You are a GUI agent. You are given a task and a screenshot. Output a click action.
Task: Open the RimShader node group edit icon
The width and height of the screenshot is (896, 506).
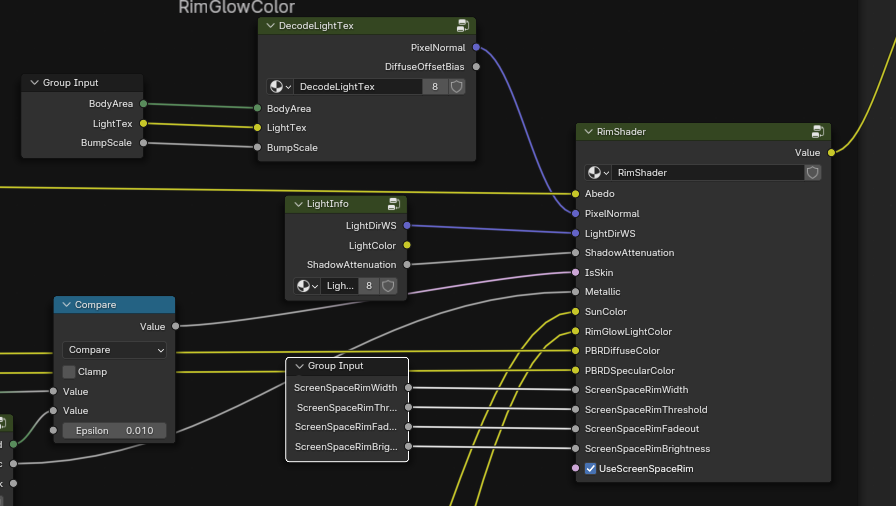[x=817, y=132]
